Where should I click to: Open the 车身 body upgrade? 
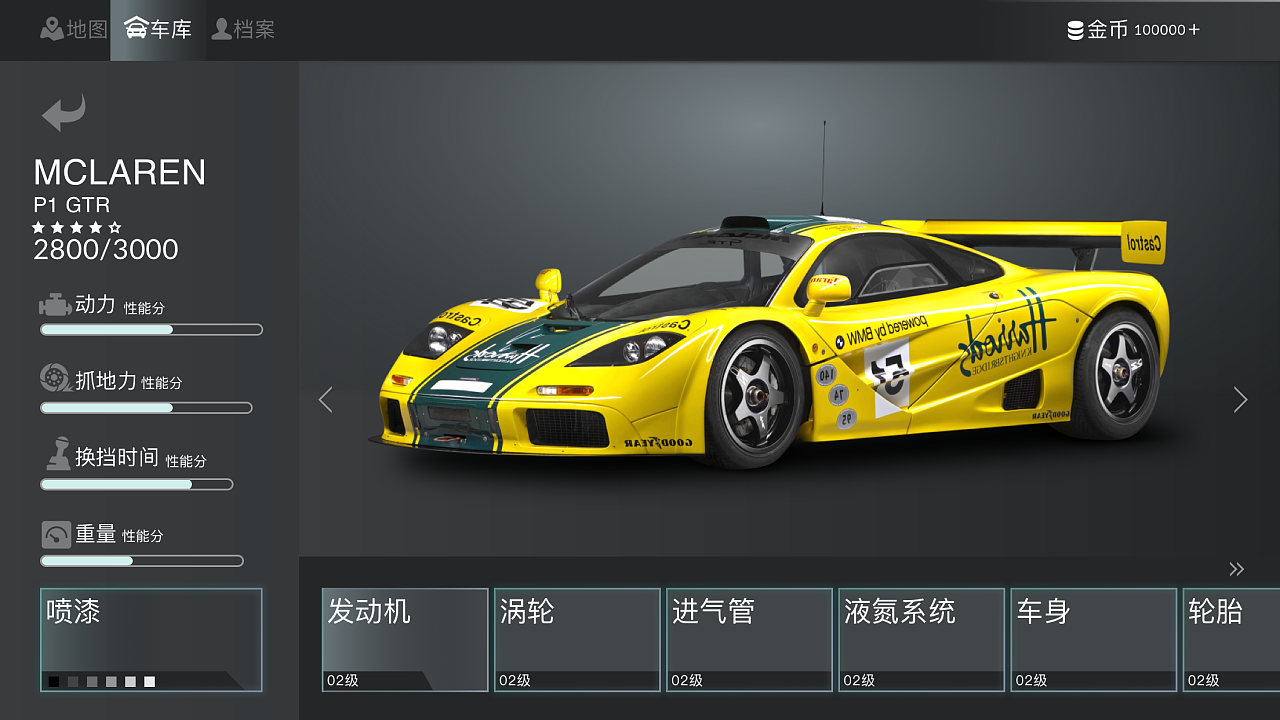tap(1093, 640)
